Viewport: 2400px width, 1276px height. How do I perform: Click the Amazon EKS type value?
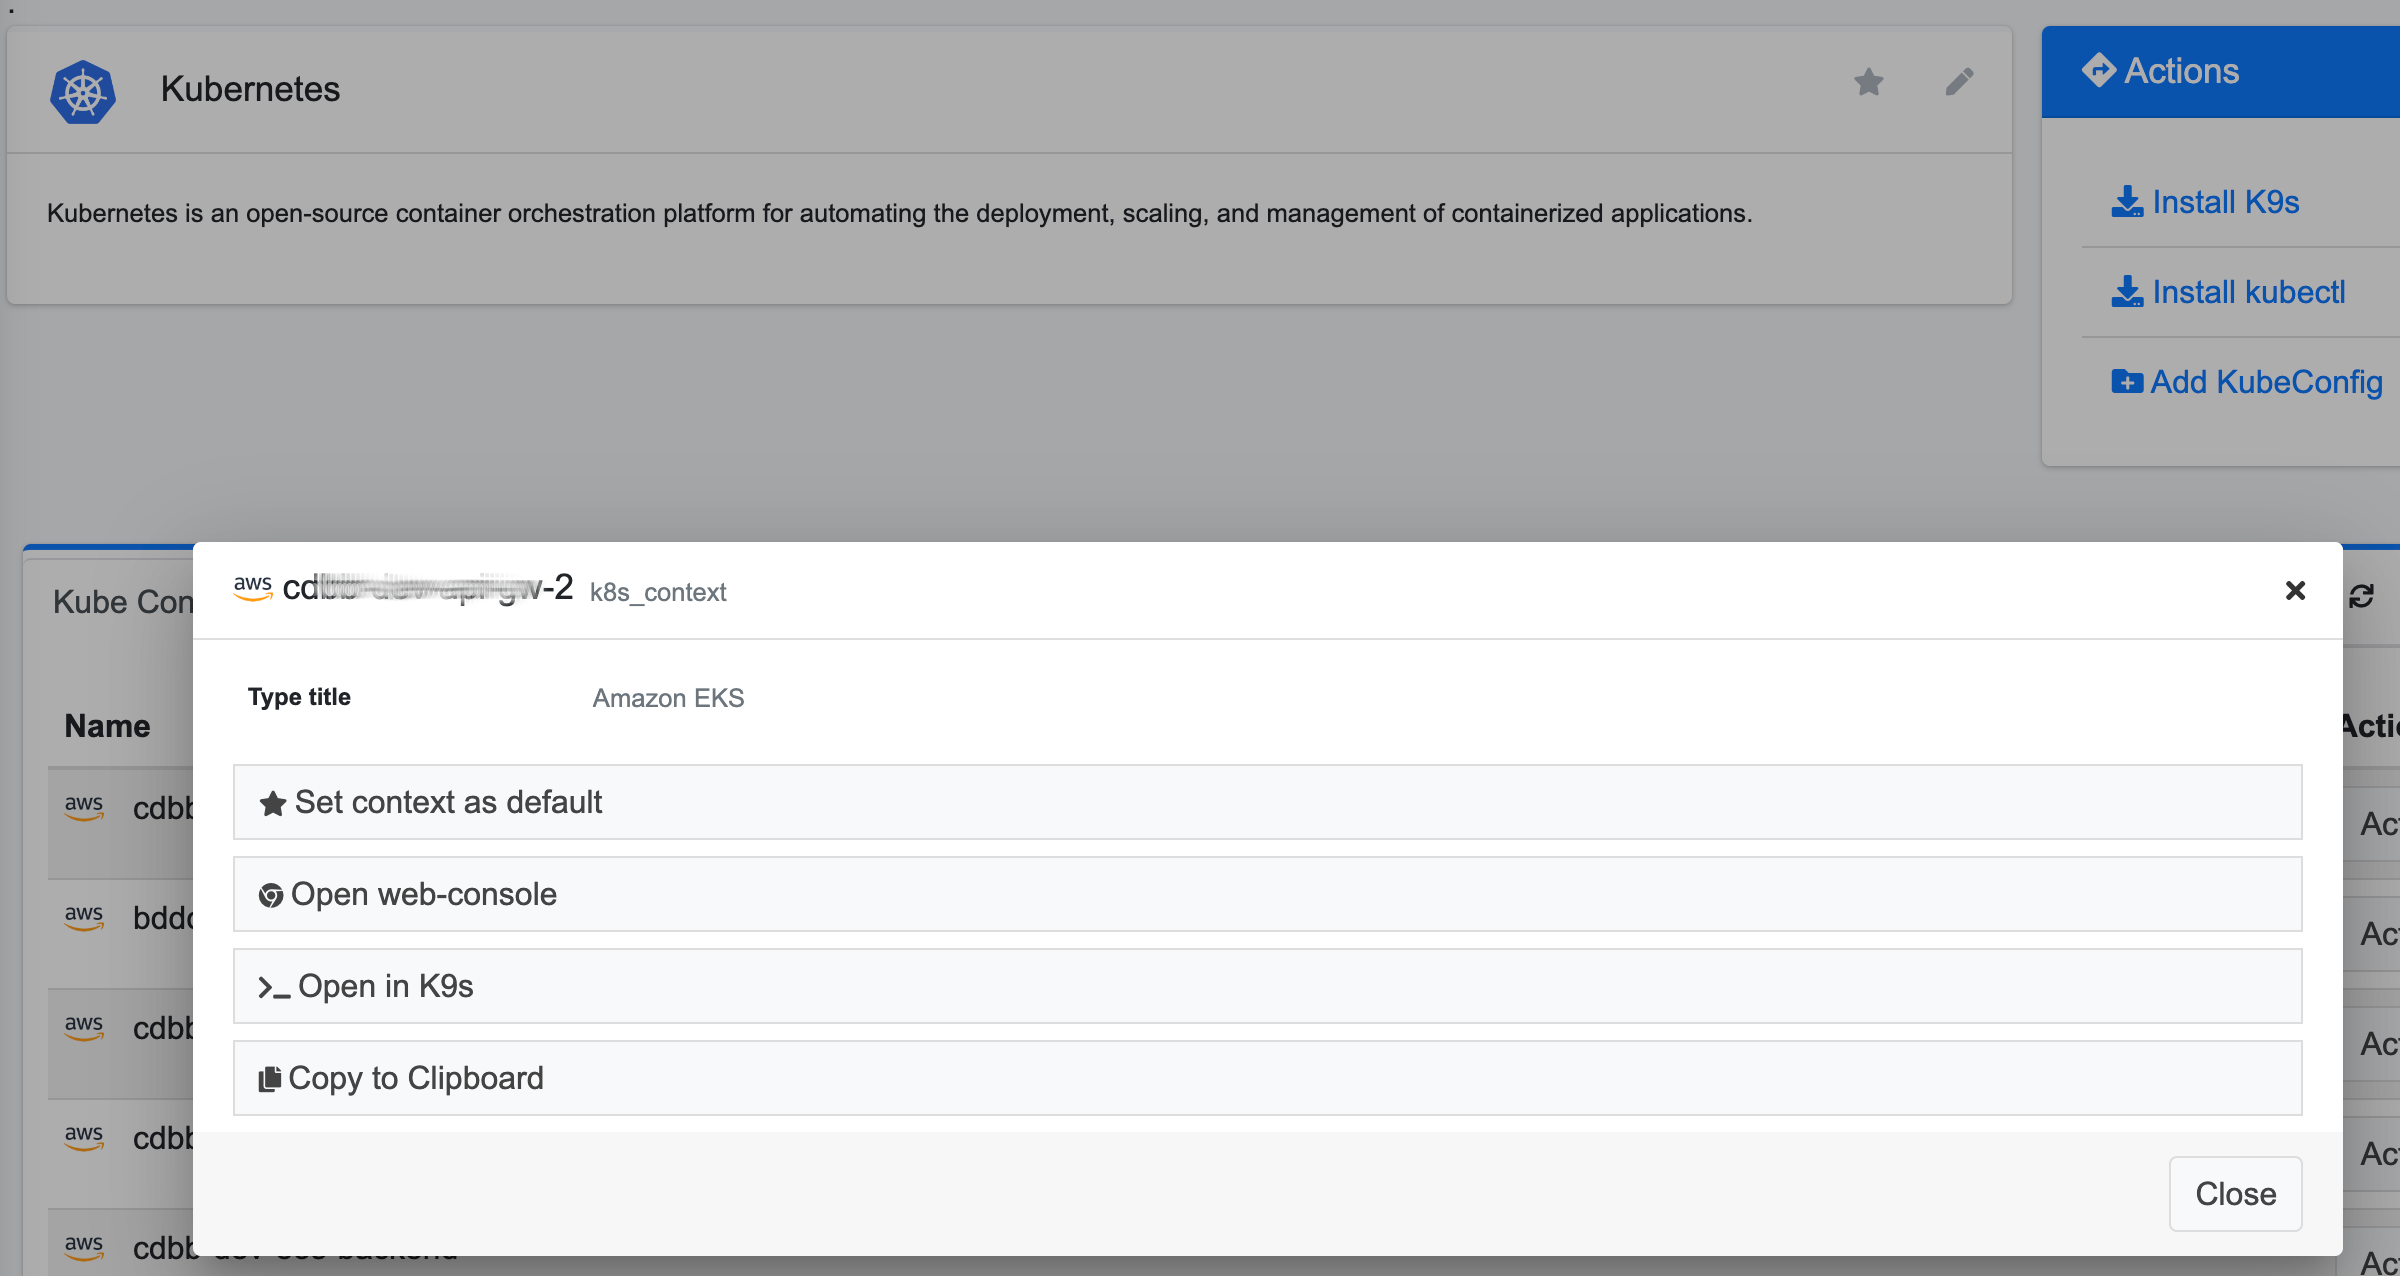668,698
